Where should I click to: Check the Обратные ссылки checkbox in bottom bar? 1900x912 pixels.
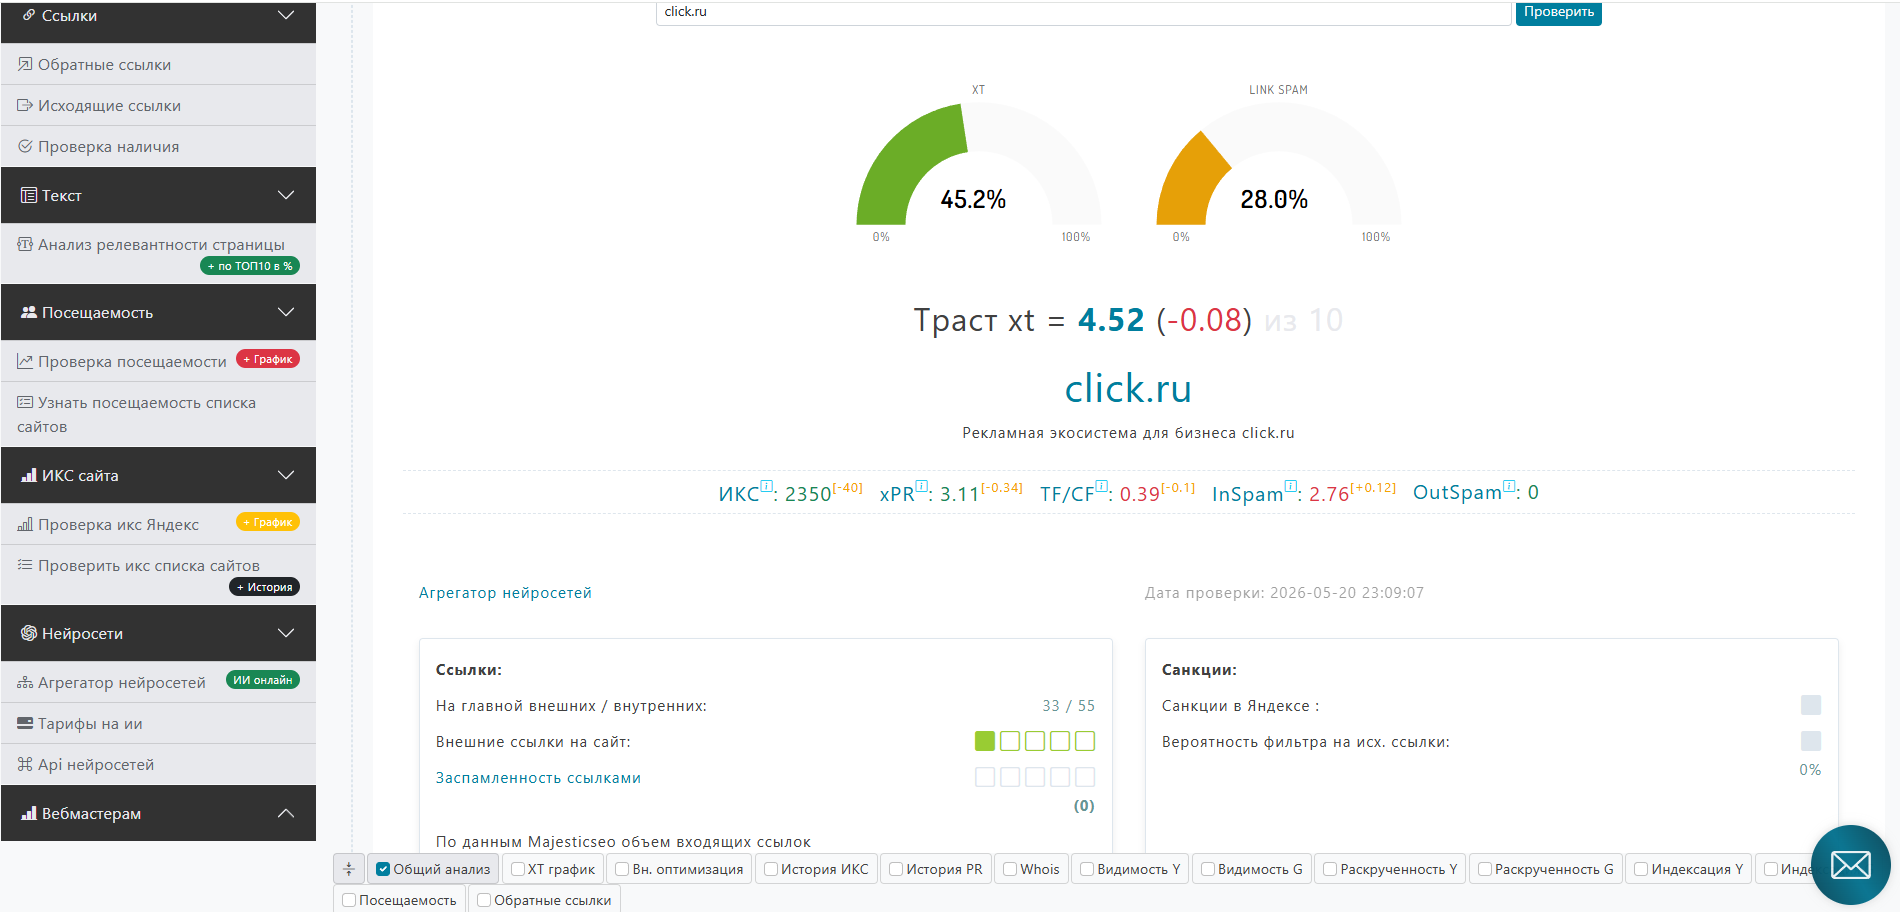click(x=484, y=900)
